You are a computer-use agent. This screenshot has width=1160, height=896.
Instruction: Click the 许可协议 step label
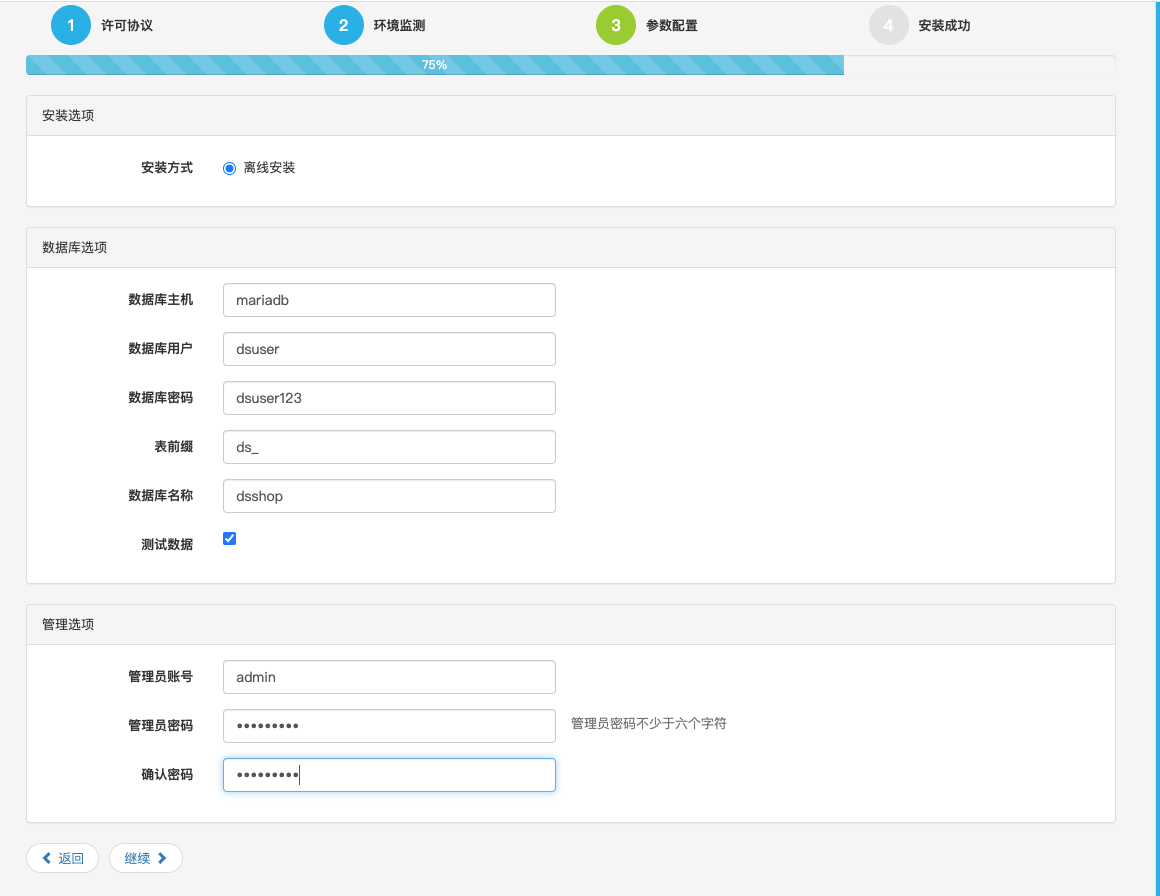tap(127, 26)
